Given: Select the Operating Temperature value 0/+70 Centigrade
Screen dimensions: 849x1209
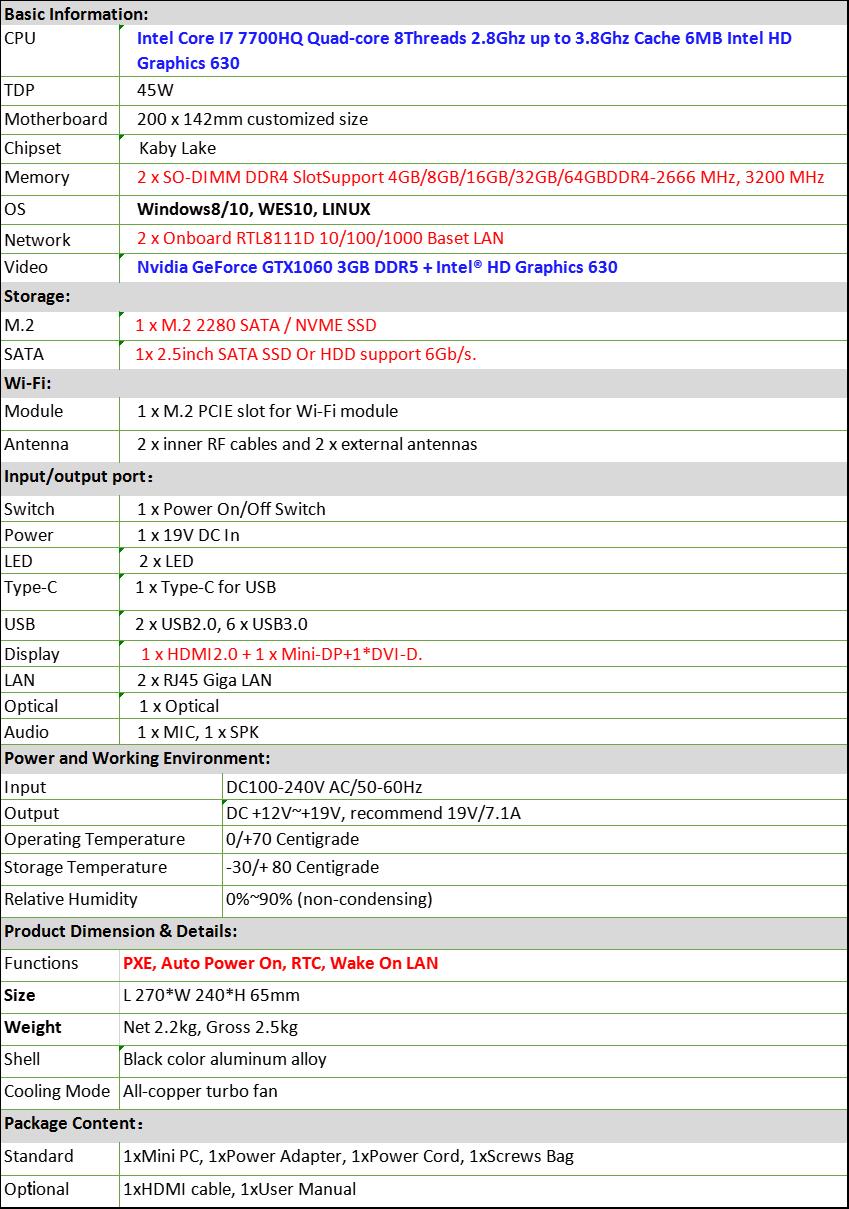Looking at the screenshot, I should pyautogui.click(x=292, y=839).
